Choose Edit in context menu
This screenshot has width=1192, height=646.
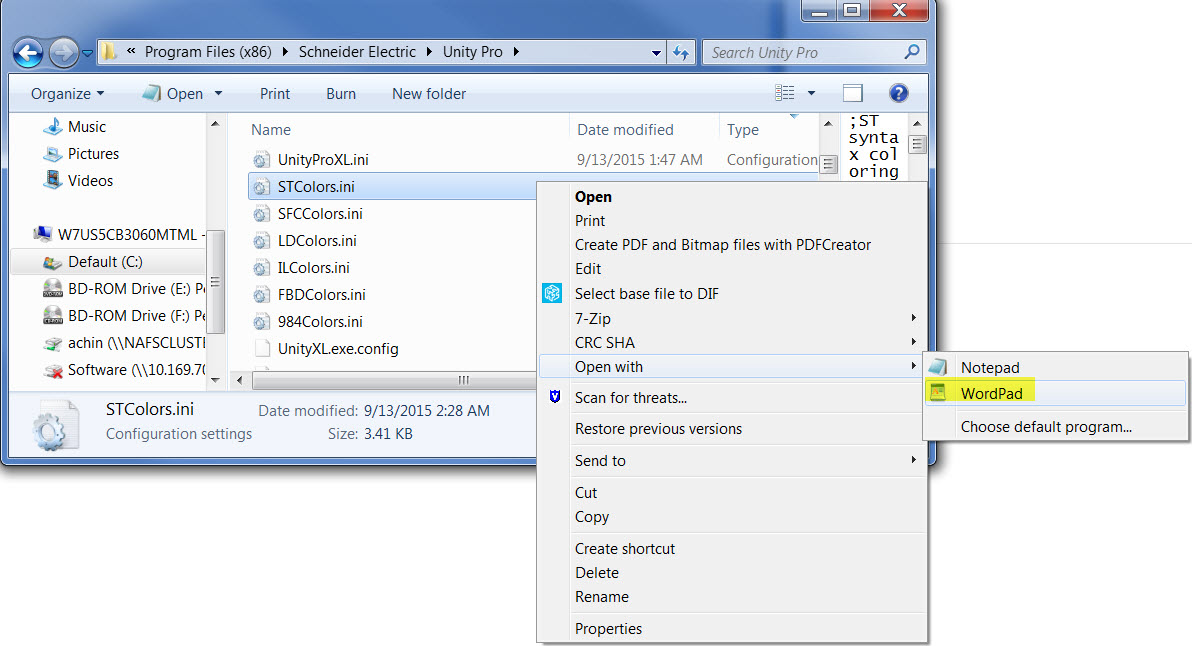coord(588,269)
